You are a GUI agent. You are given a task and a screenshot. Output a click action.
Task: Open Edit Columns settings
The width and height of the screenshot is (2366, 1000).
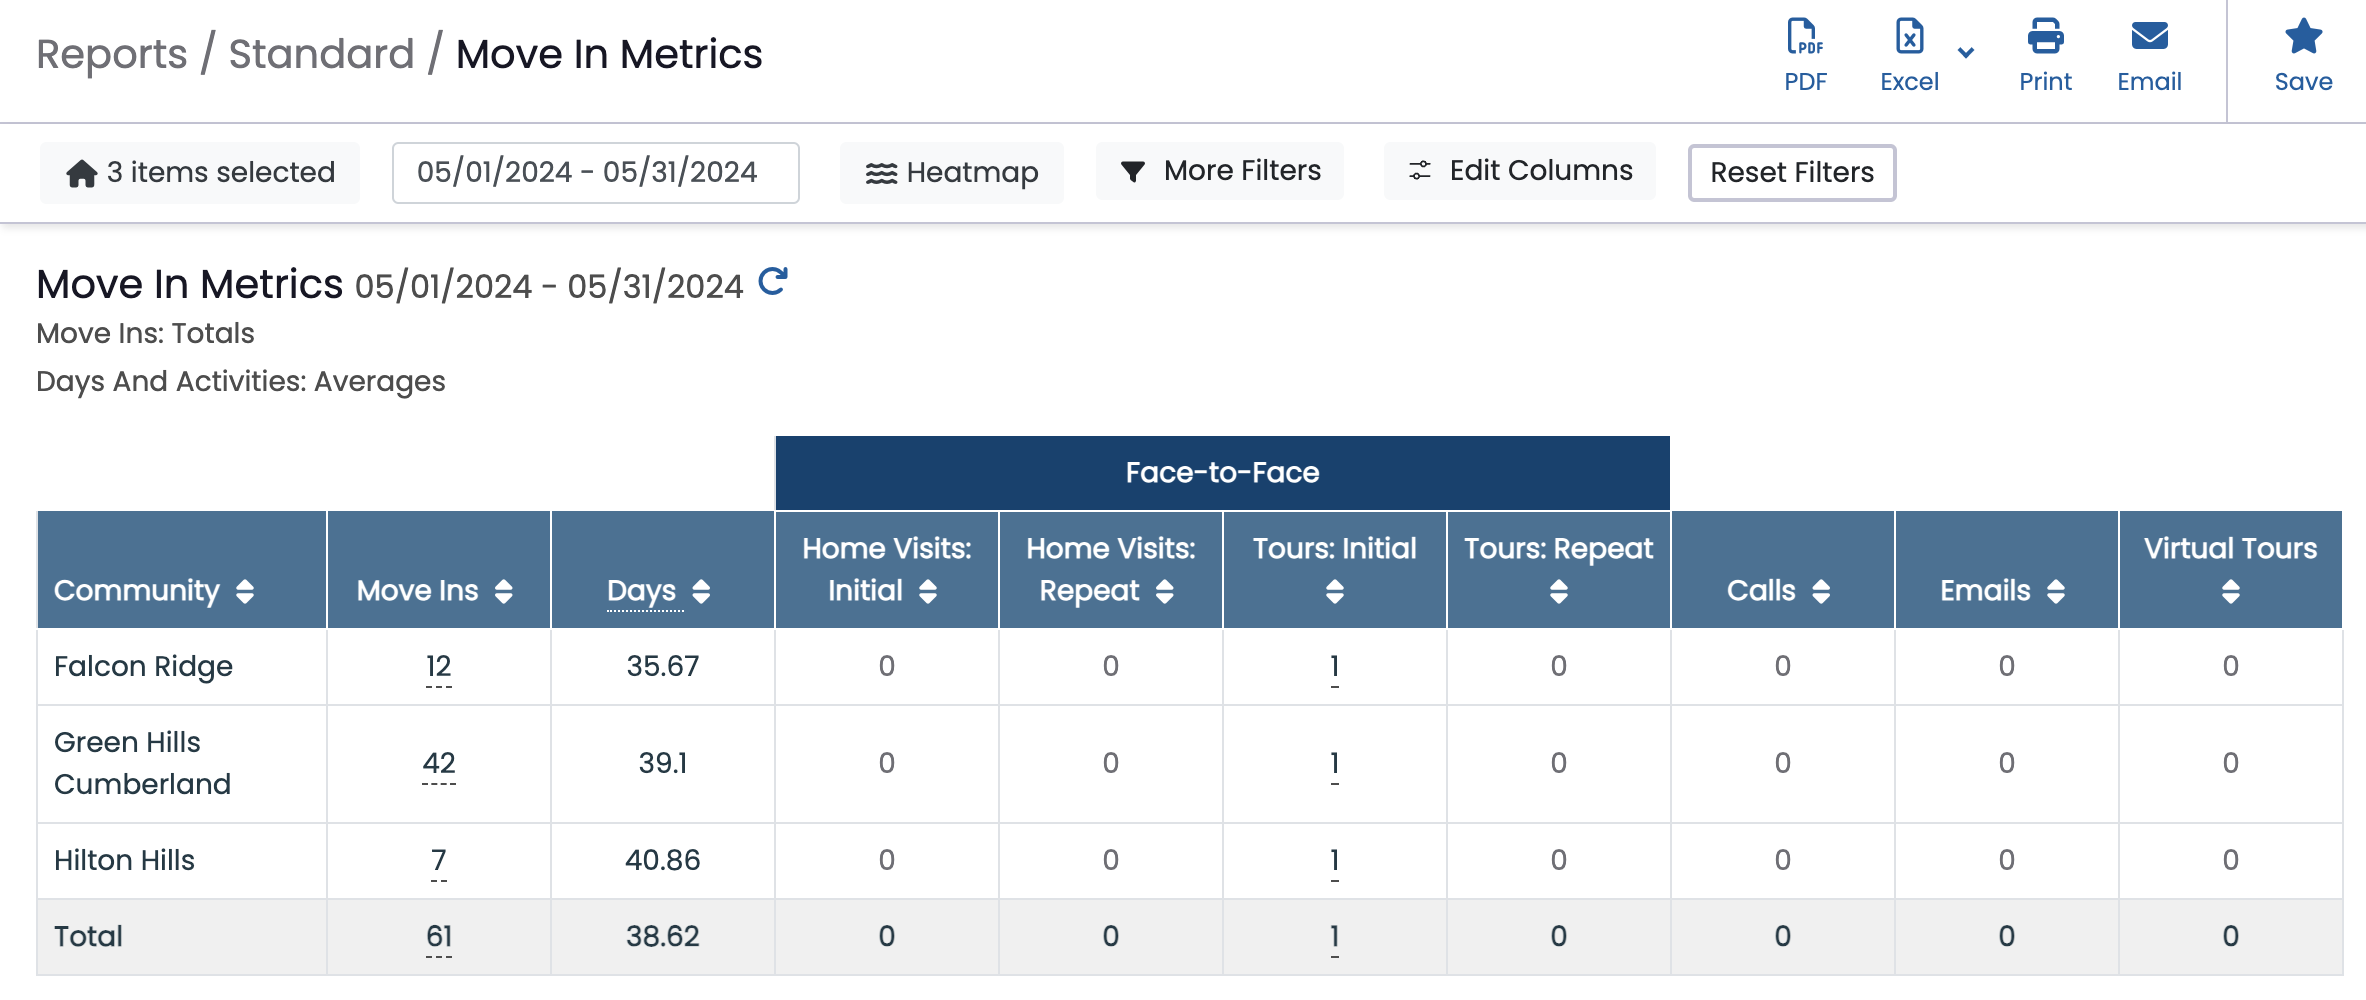(1520, 171)
